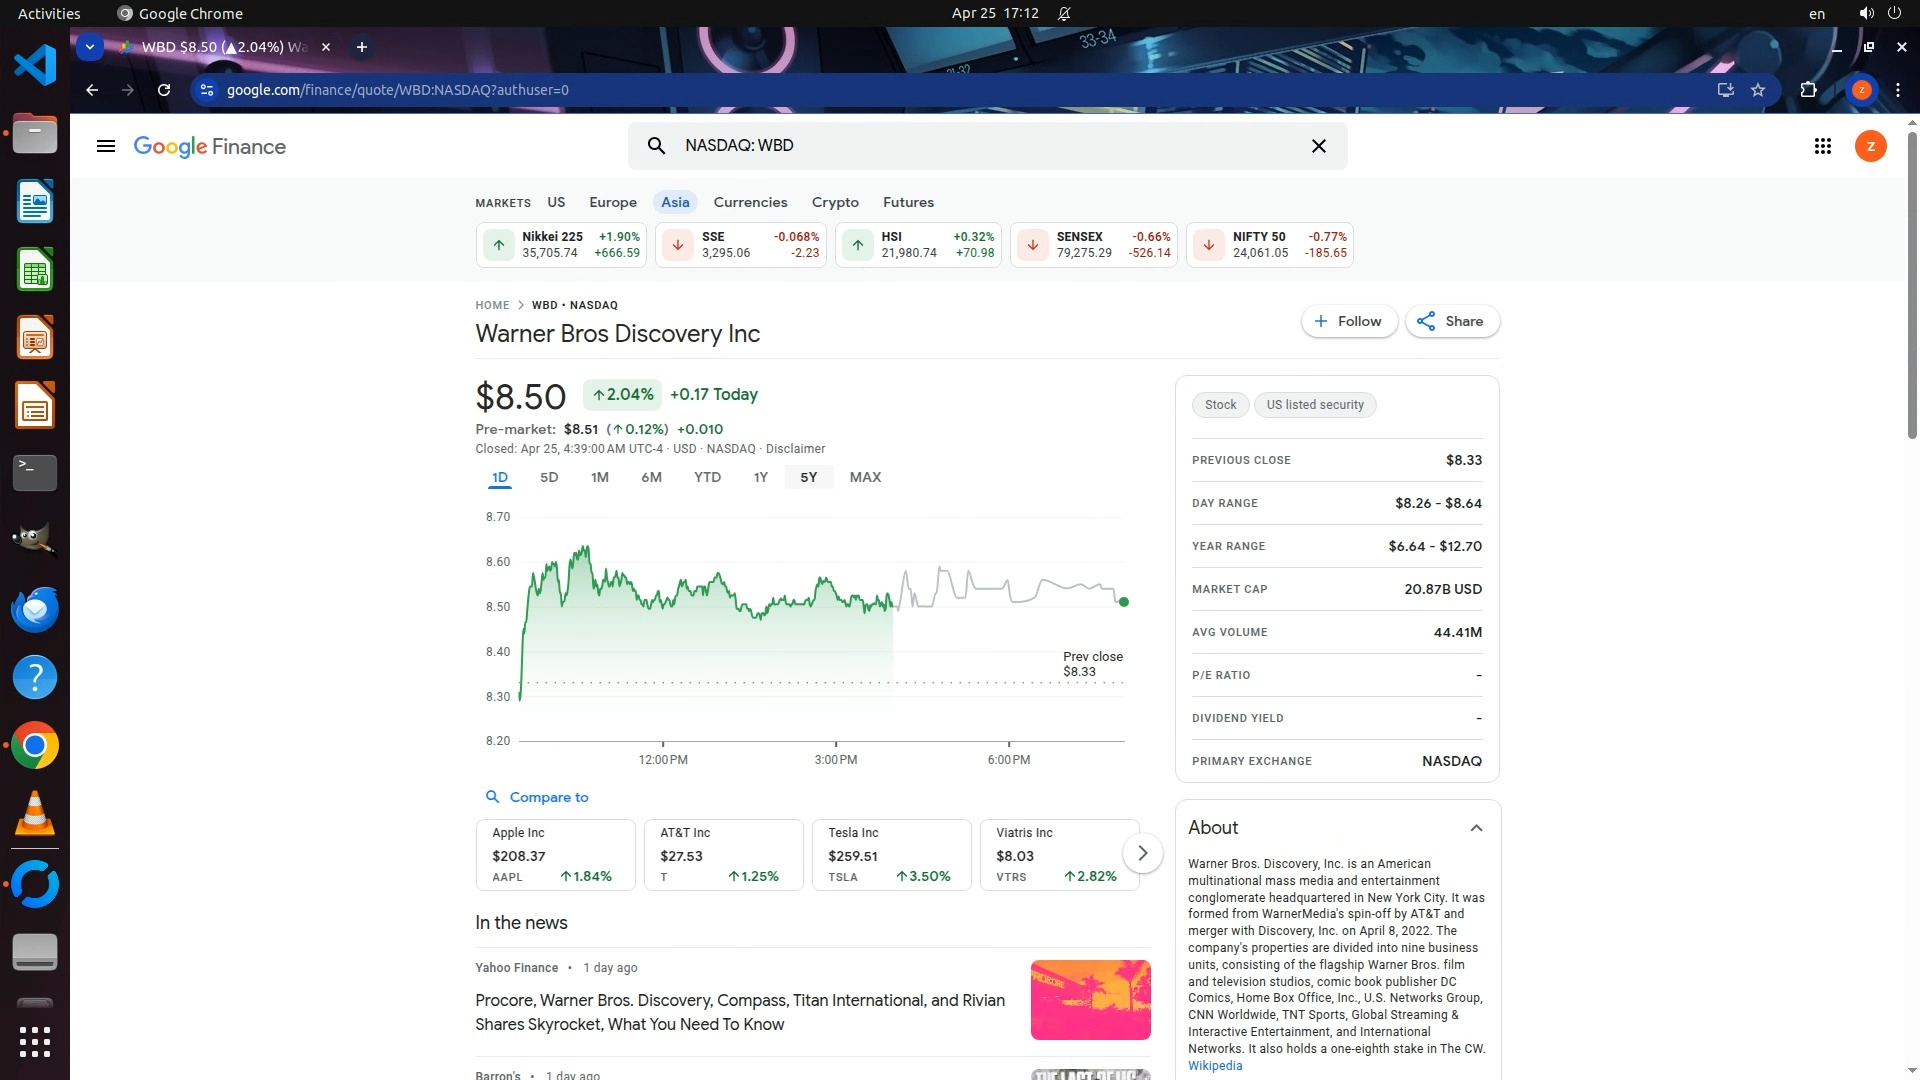
Task: Open the Wikipedia link in About
Action: pos(1214,1066)
